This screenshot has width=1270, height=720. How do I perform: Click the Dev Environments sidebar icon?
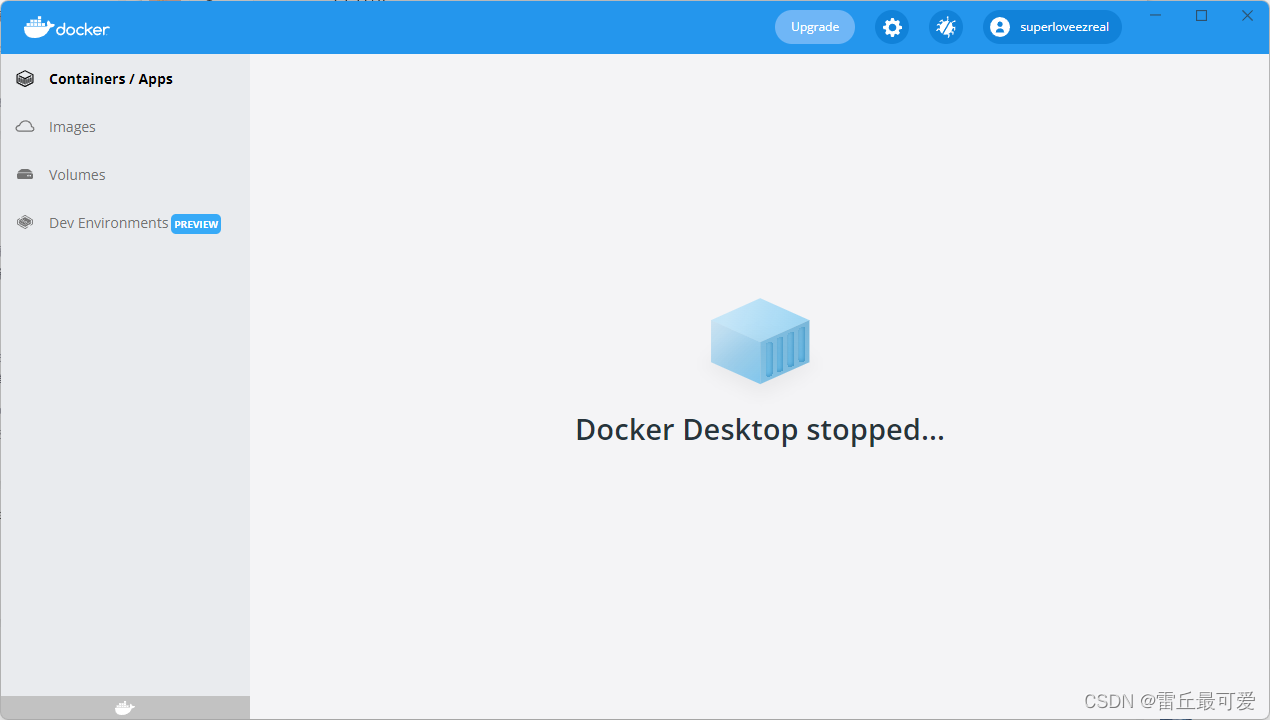pyautogui.click(x=24, y=222)
